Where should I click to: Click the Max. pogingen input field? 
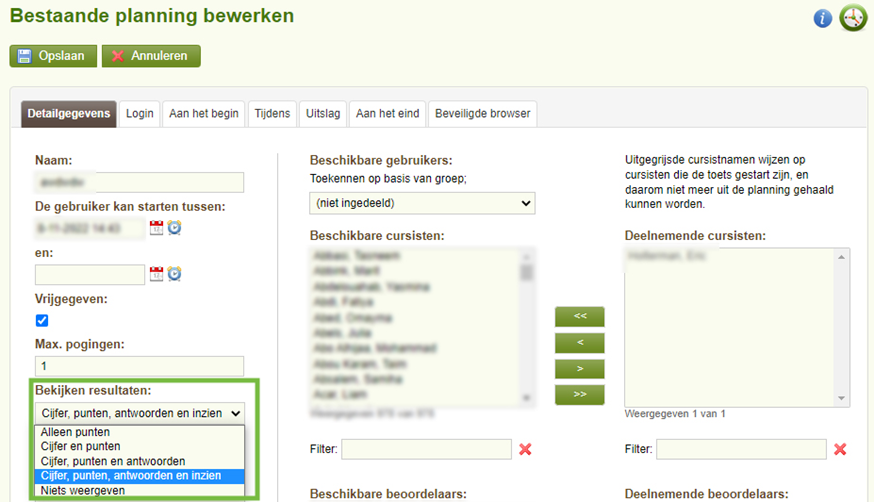pyautogui.click(x=139, y=366)
